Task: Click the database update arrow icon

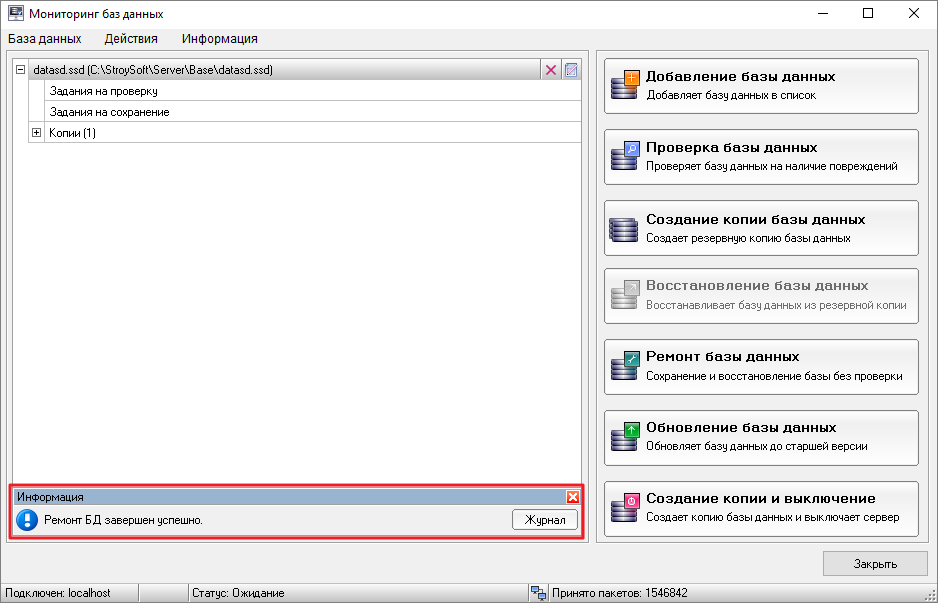Action: 624,437
